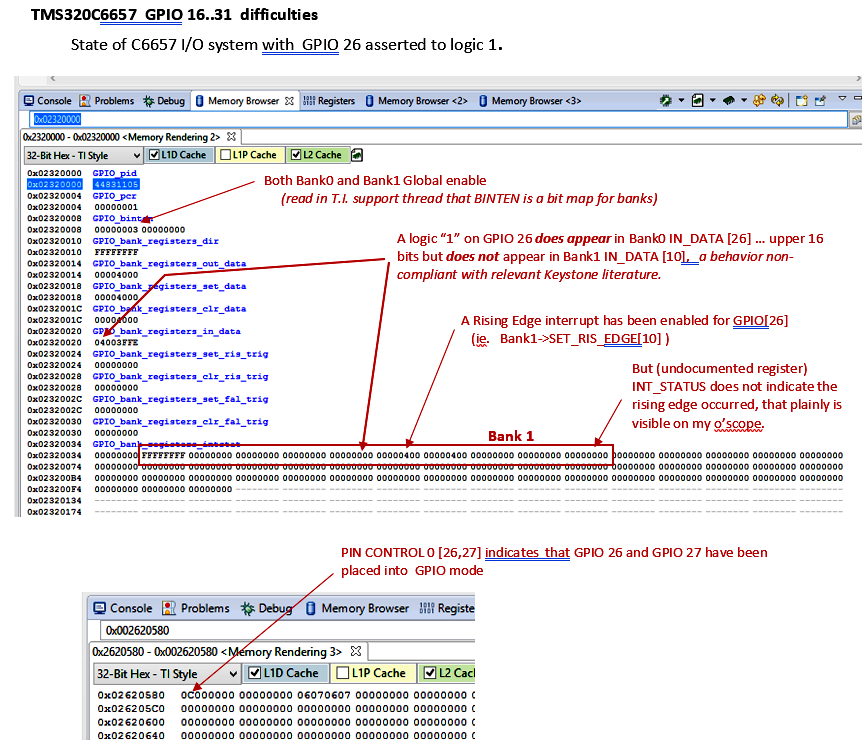Click the pin view icon in upper toolbar
The height and width of the screenshot is (752, 868).
[820, 100]
